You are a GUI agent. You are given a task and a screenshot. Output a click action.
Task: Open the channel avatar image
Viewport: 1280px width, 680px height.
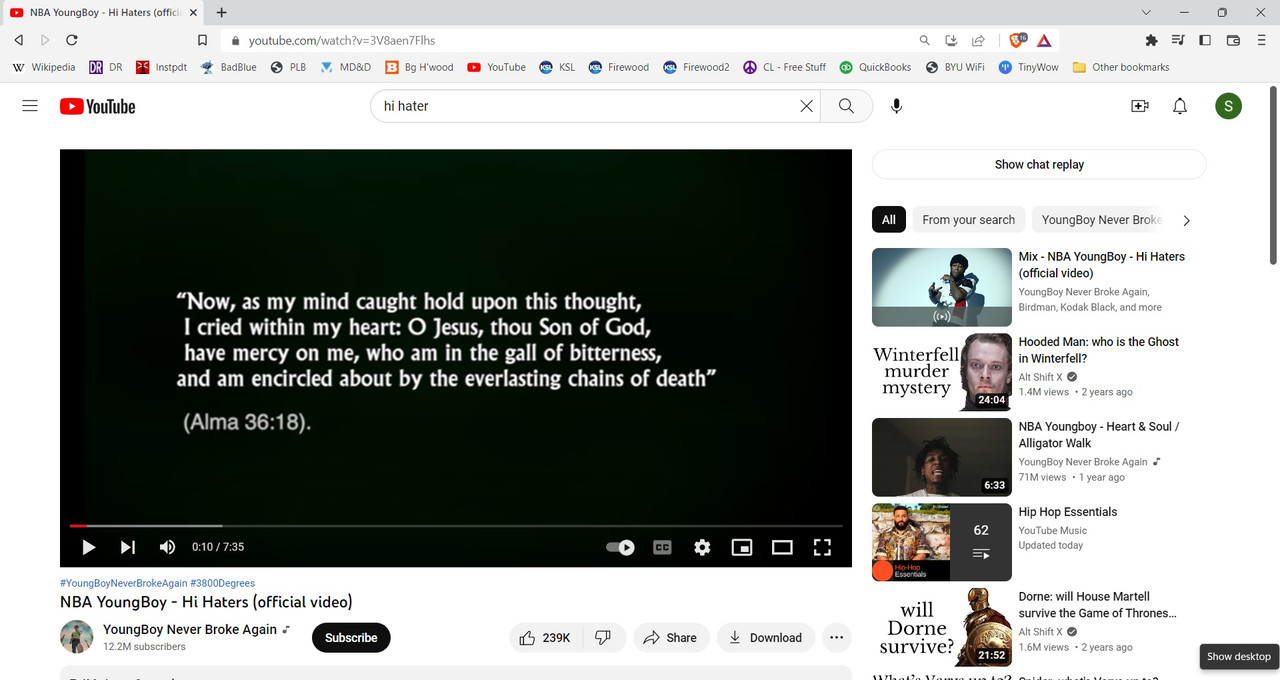77,637
